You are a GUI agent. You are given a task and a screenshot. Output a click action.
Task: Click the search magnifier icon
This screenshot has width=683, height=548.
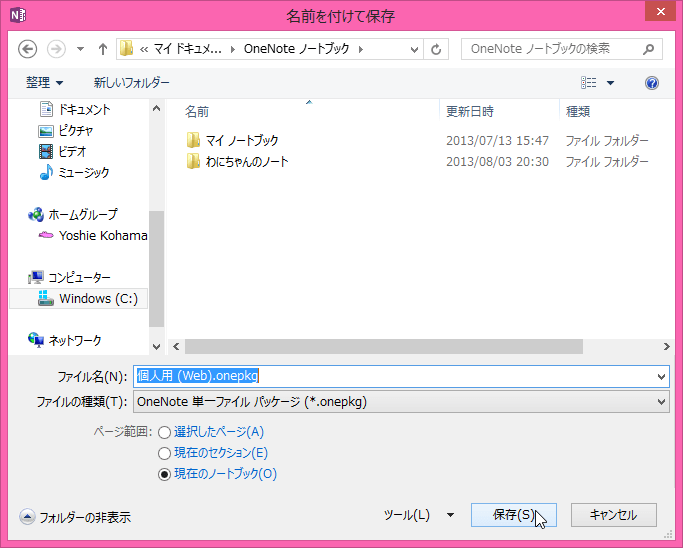[649, 49]
